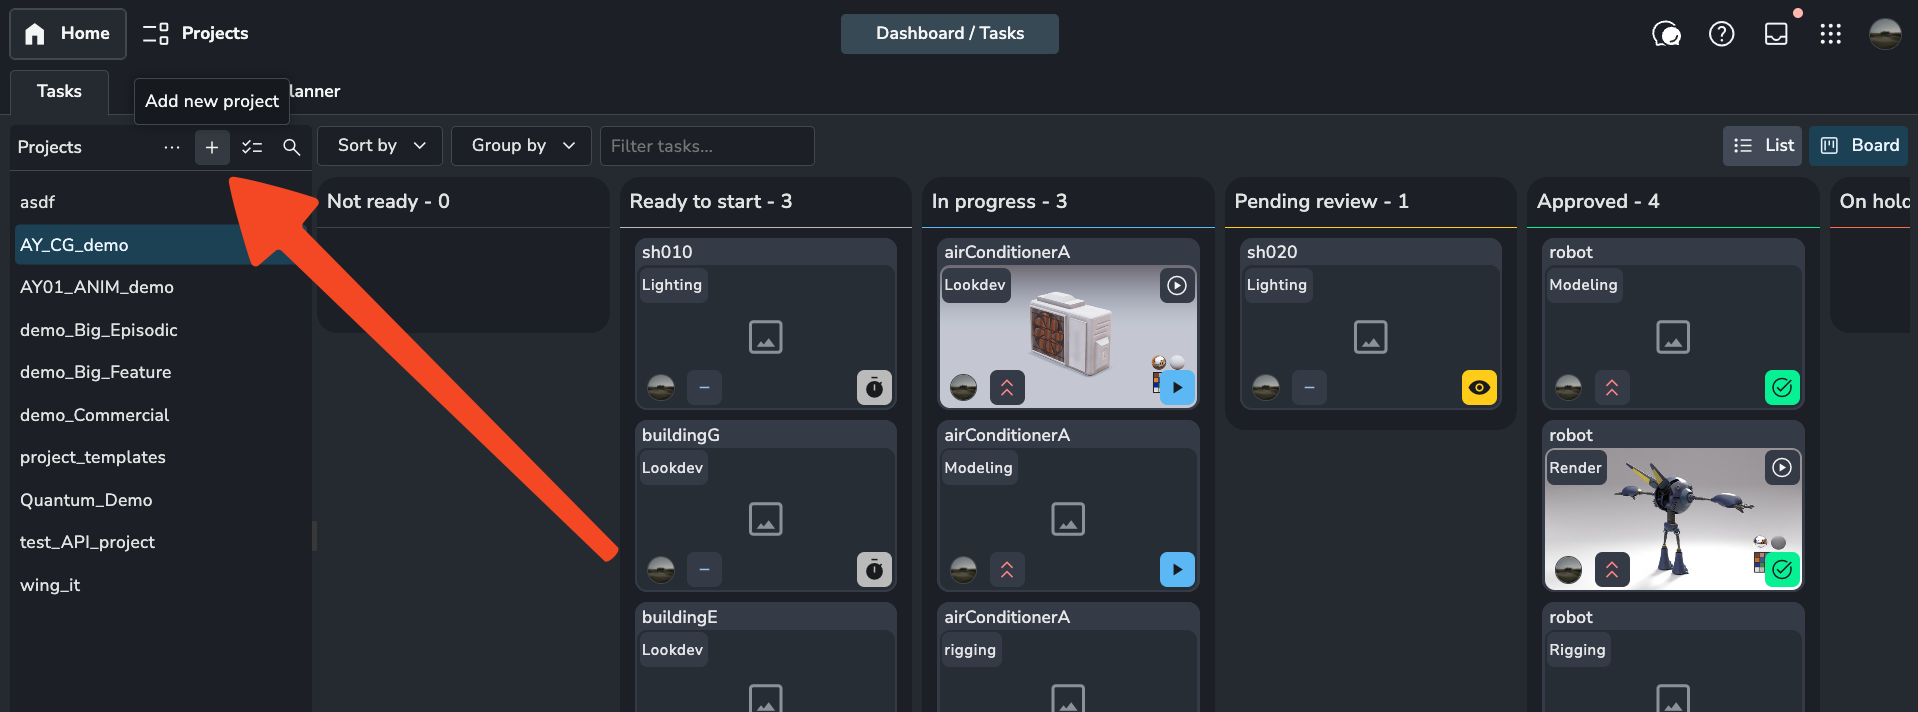Select the test_API_project project
The width and height of the screenshot is (1918, 712).
160,542
